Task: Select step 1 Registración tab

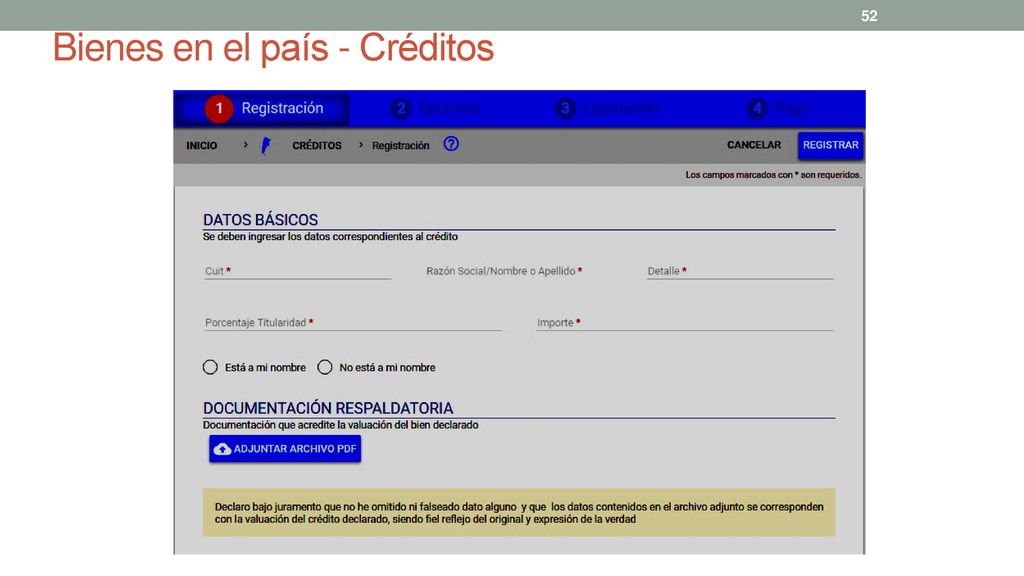Action: click(262, 108)
